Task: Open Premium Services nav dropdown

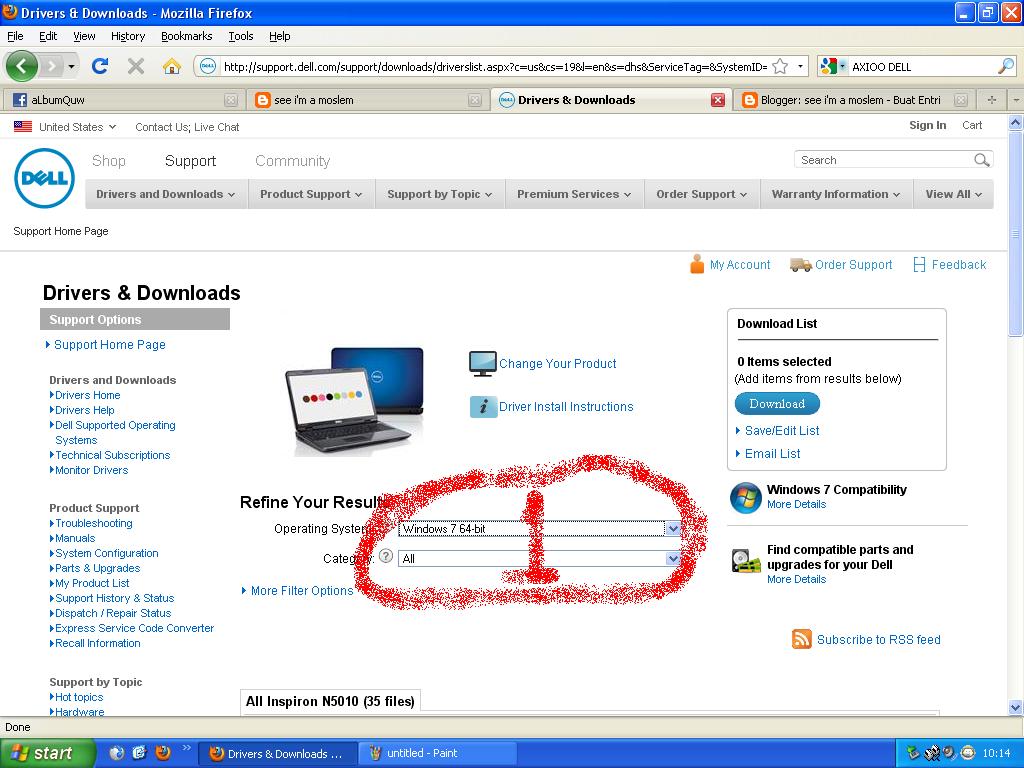Action: click(x=574, y=194)
